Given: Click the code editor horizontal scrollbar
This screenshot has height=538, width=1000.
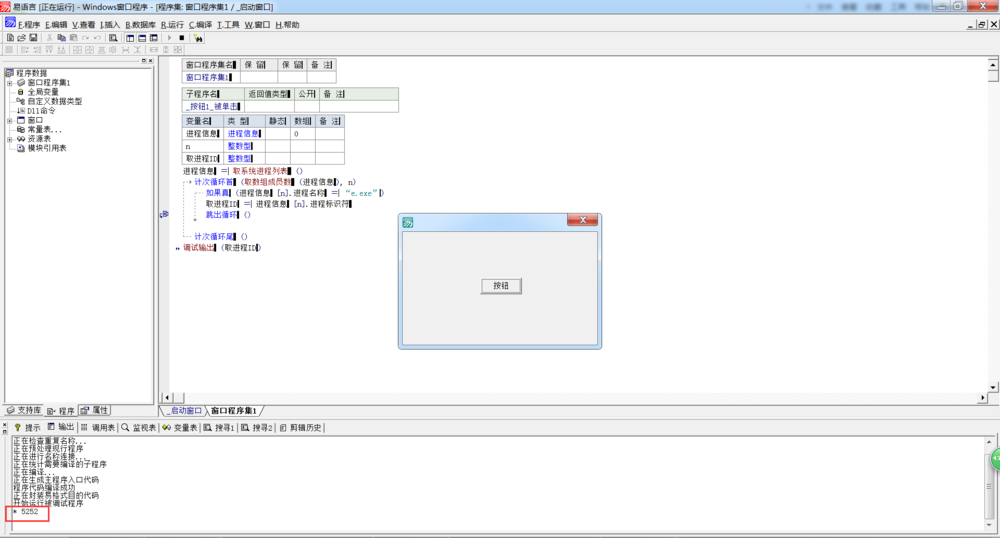Looking at the screenshot, I should (x=575, y=398).
